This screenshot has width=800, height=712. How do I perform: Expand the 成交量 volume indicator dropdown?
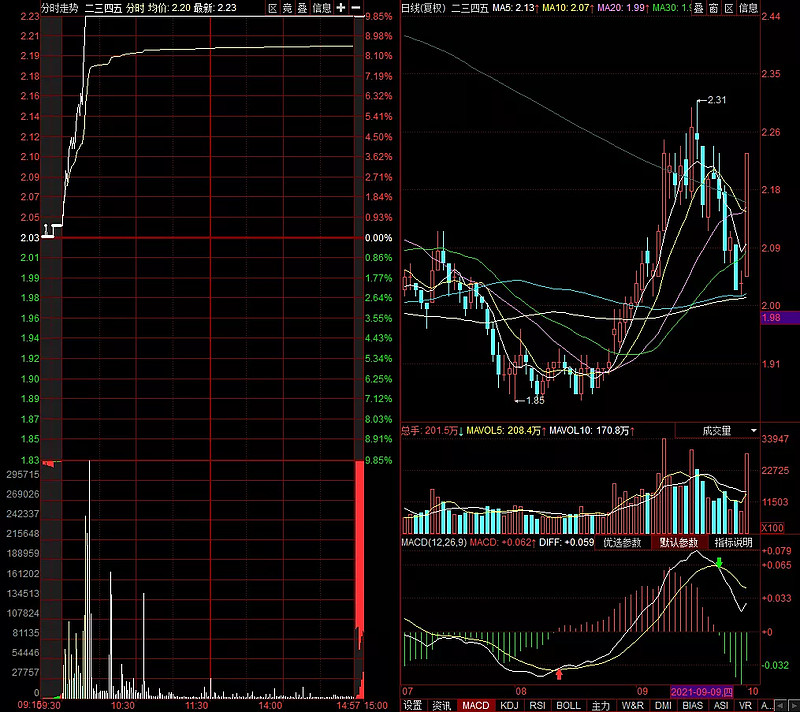pyautogui.click(x=716, y=430)
